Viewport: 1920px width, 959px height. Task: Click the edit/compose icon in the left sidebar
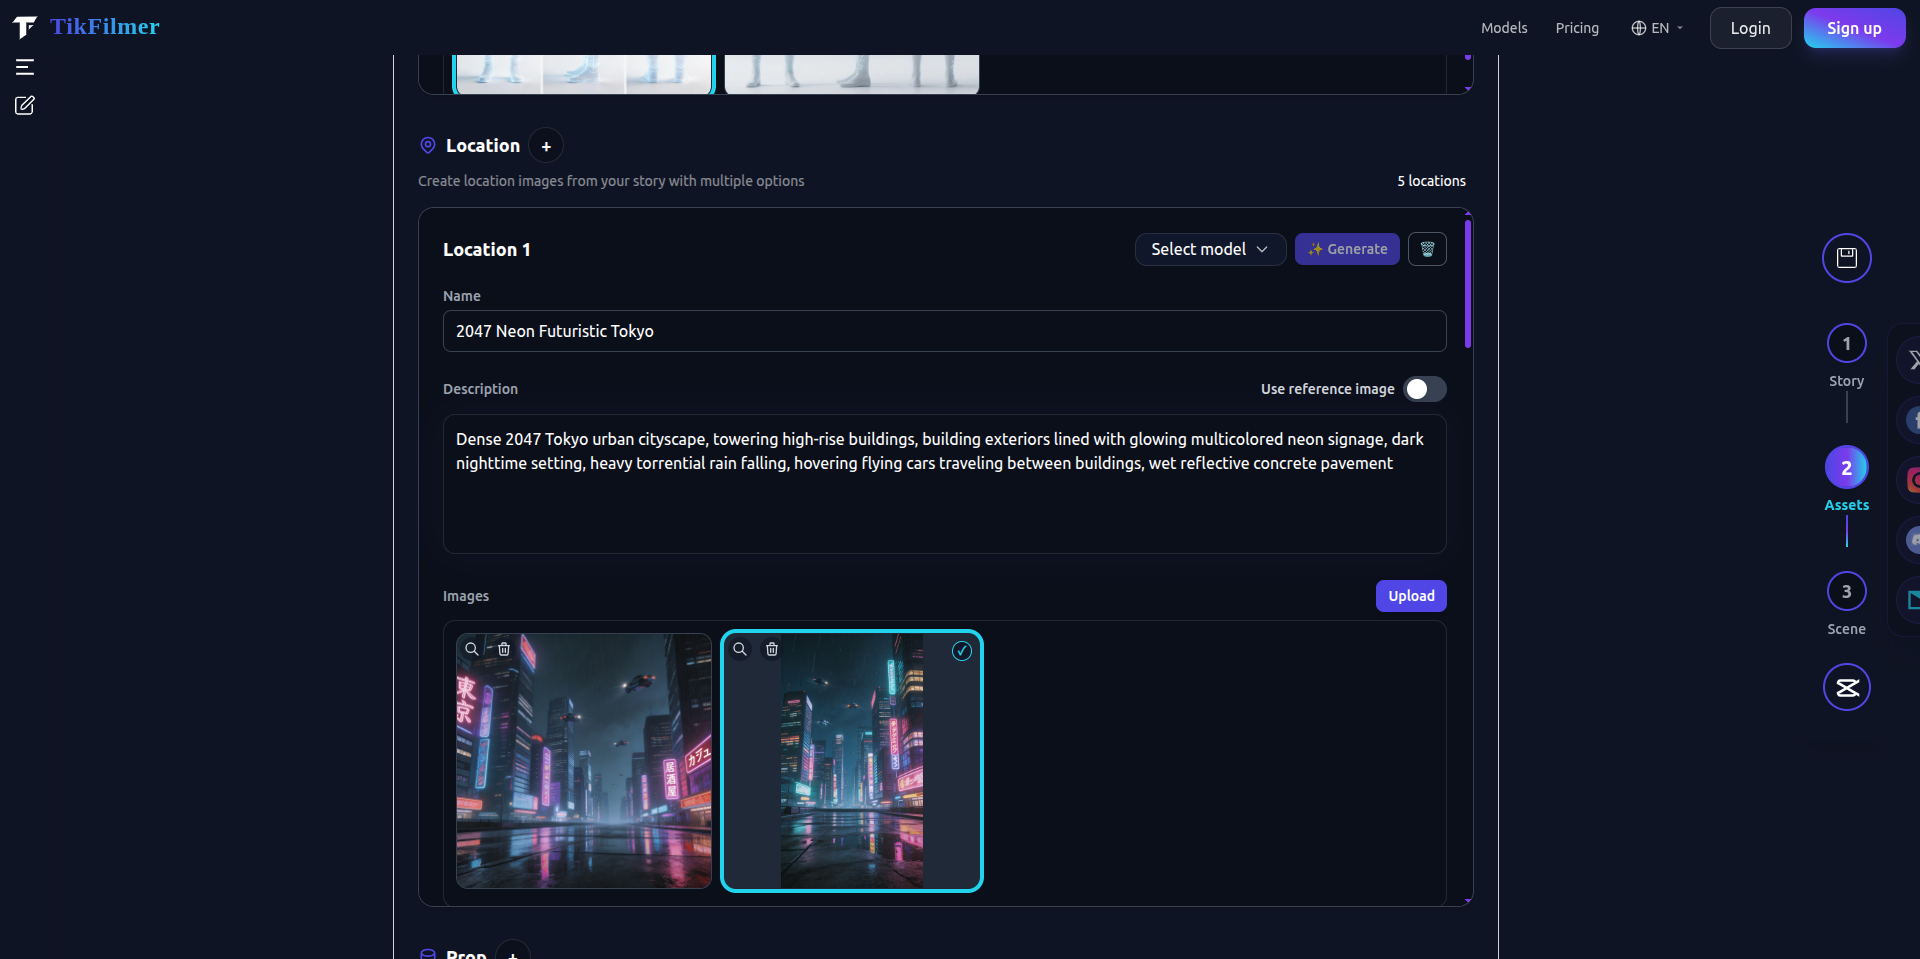pyautogui.click(x=25, y=105)
